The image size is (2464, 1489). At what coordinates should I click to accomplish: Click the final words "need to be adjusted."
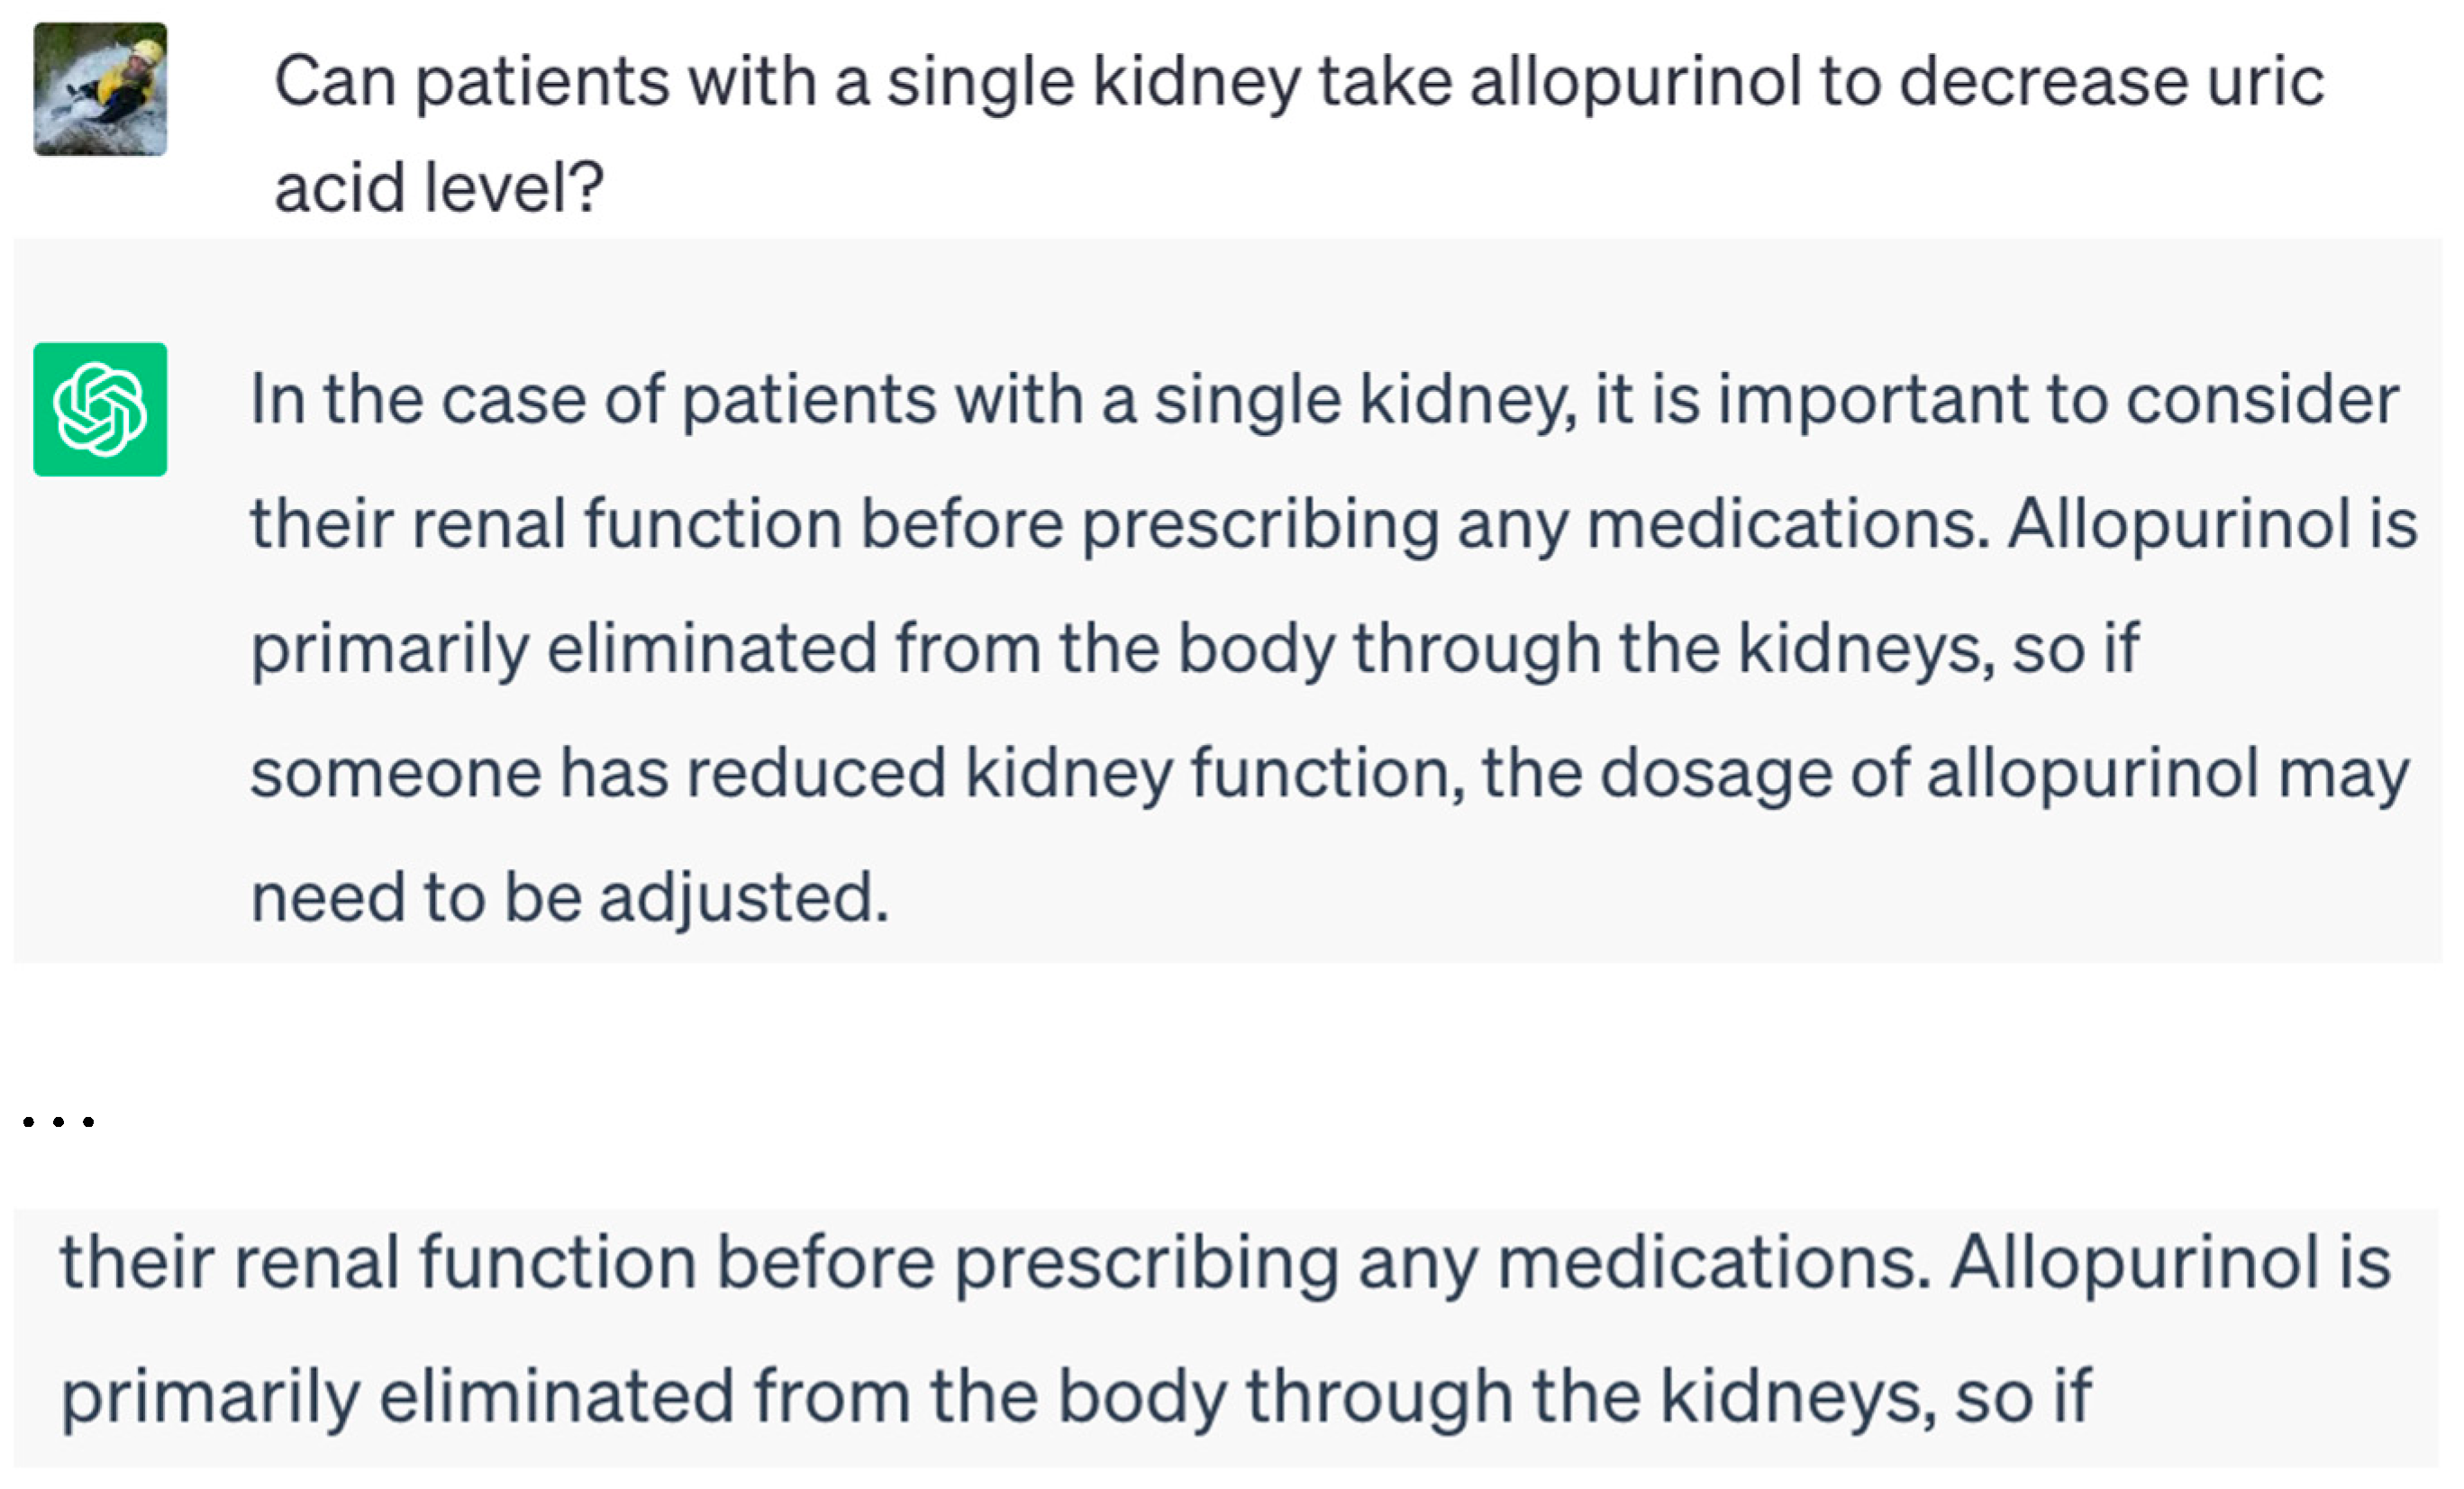click(569, 898)
